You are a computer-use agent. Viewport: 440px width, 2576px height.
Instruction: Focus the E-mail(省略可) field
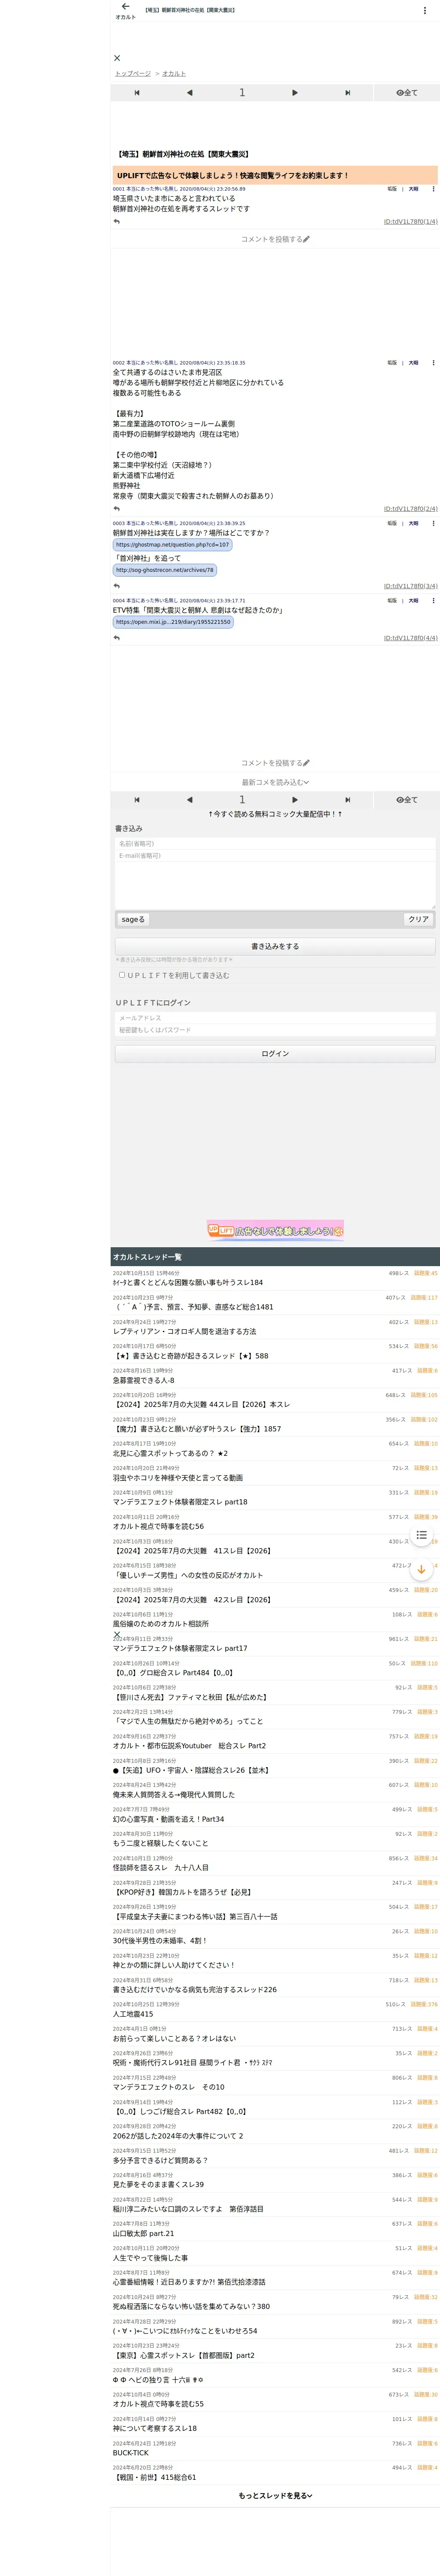[275, 856]
